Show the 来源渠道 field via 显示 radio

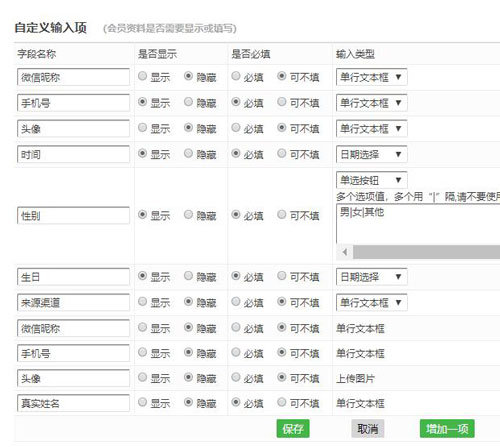[x=142, y=302]
